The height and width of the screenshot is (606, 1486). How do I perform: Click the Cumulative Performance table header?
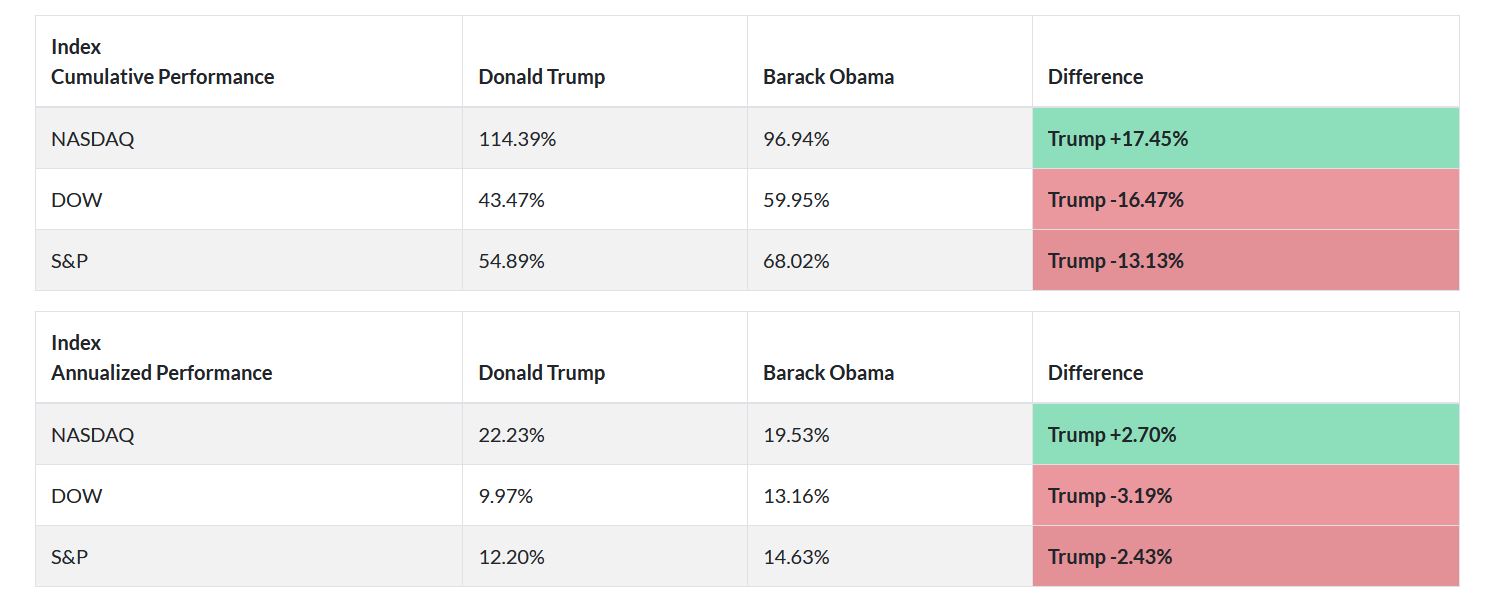[162, 77]
